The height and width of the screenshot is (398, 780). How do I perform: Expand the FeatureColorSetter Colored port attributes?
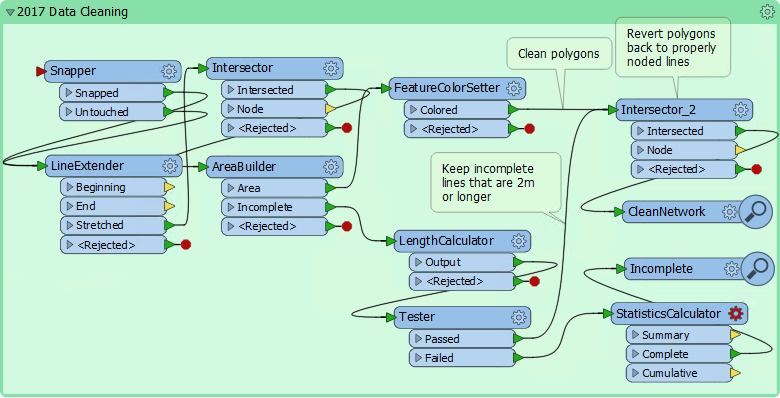click(x=413, y=109)
